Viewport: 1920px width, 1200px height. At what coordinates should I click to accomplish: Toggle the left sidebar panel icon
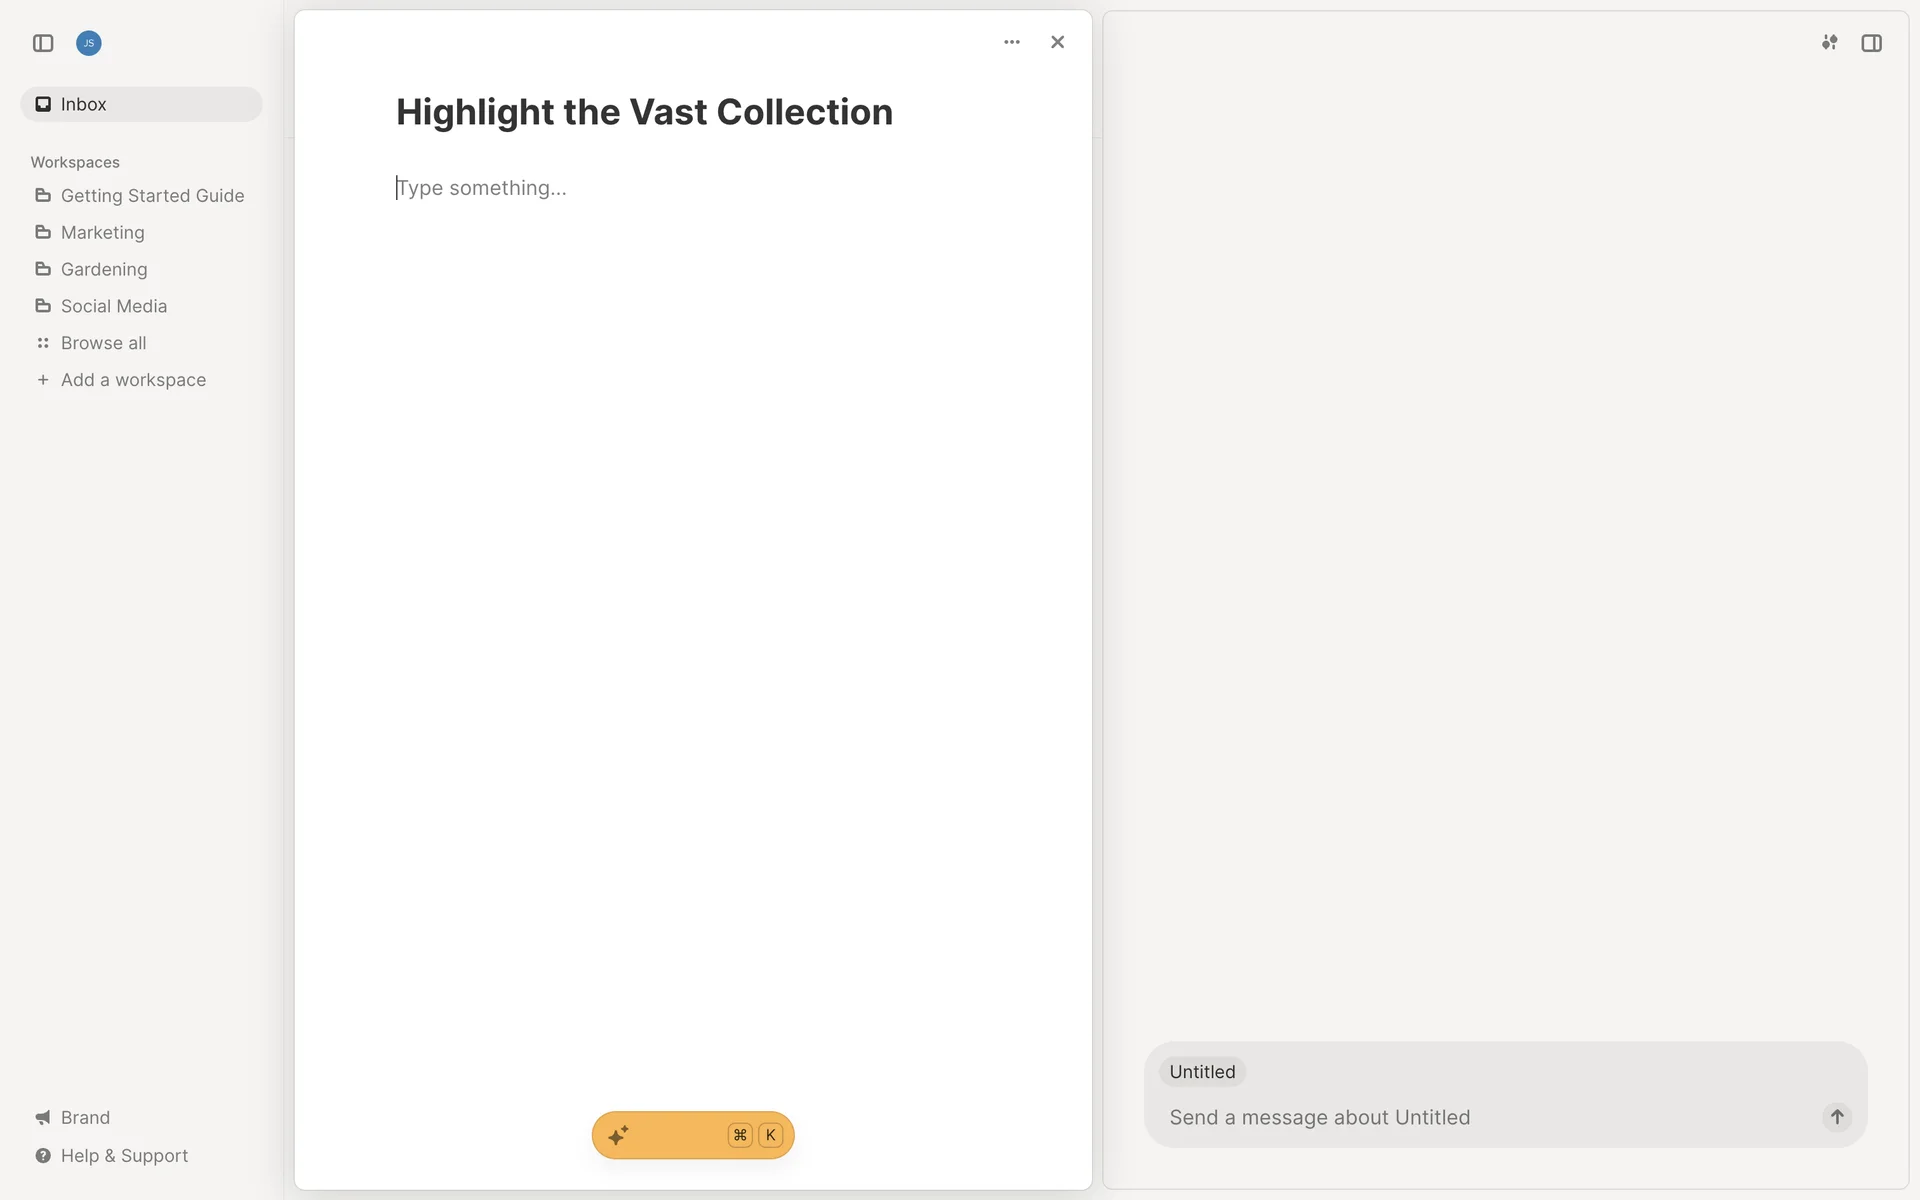(x=43, y=43)
